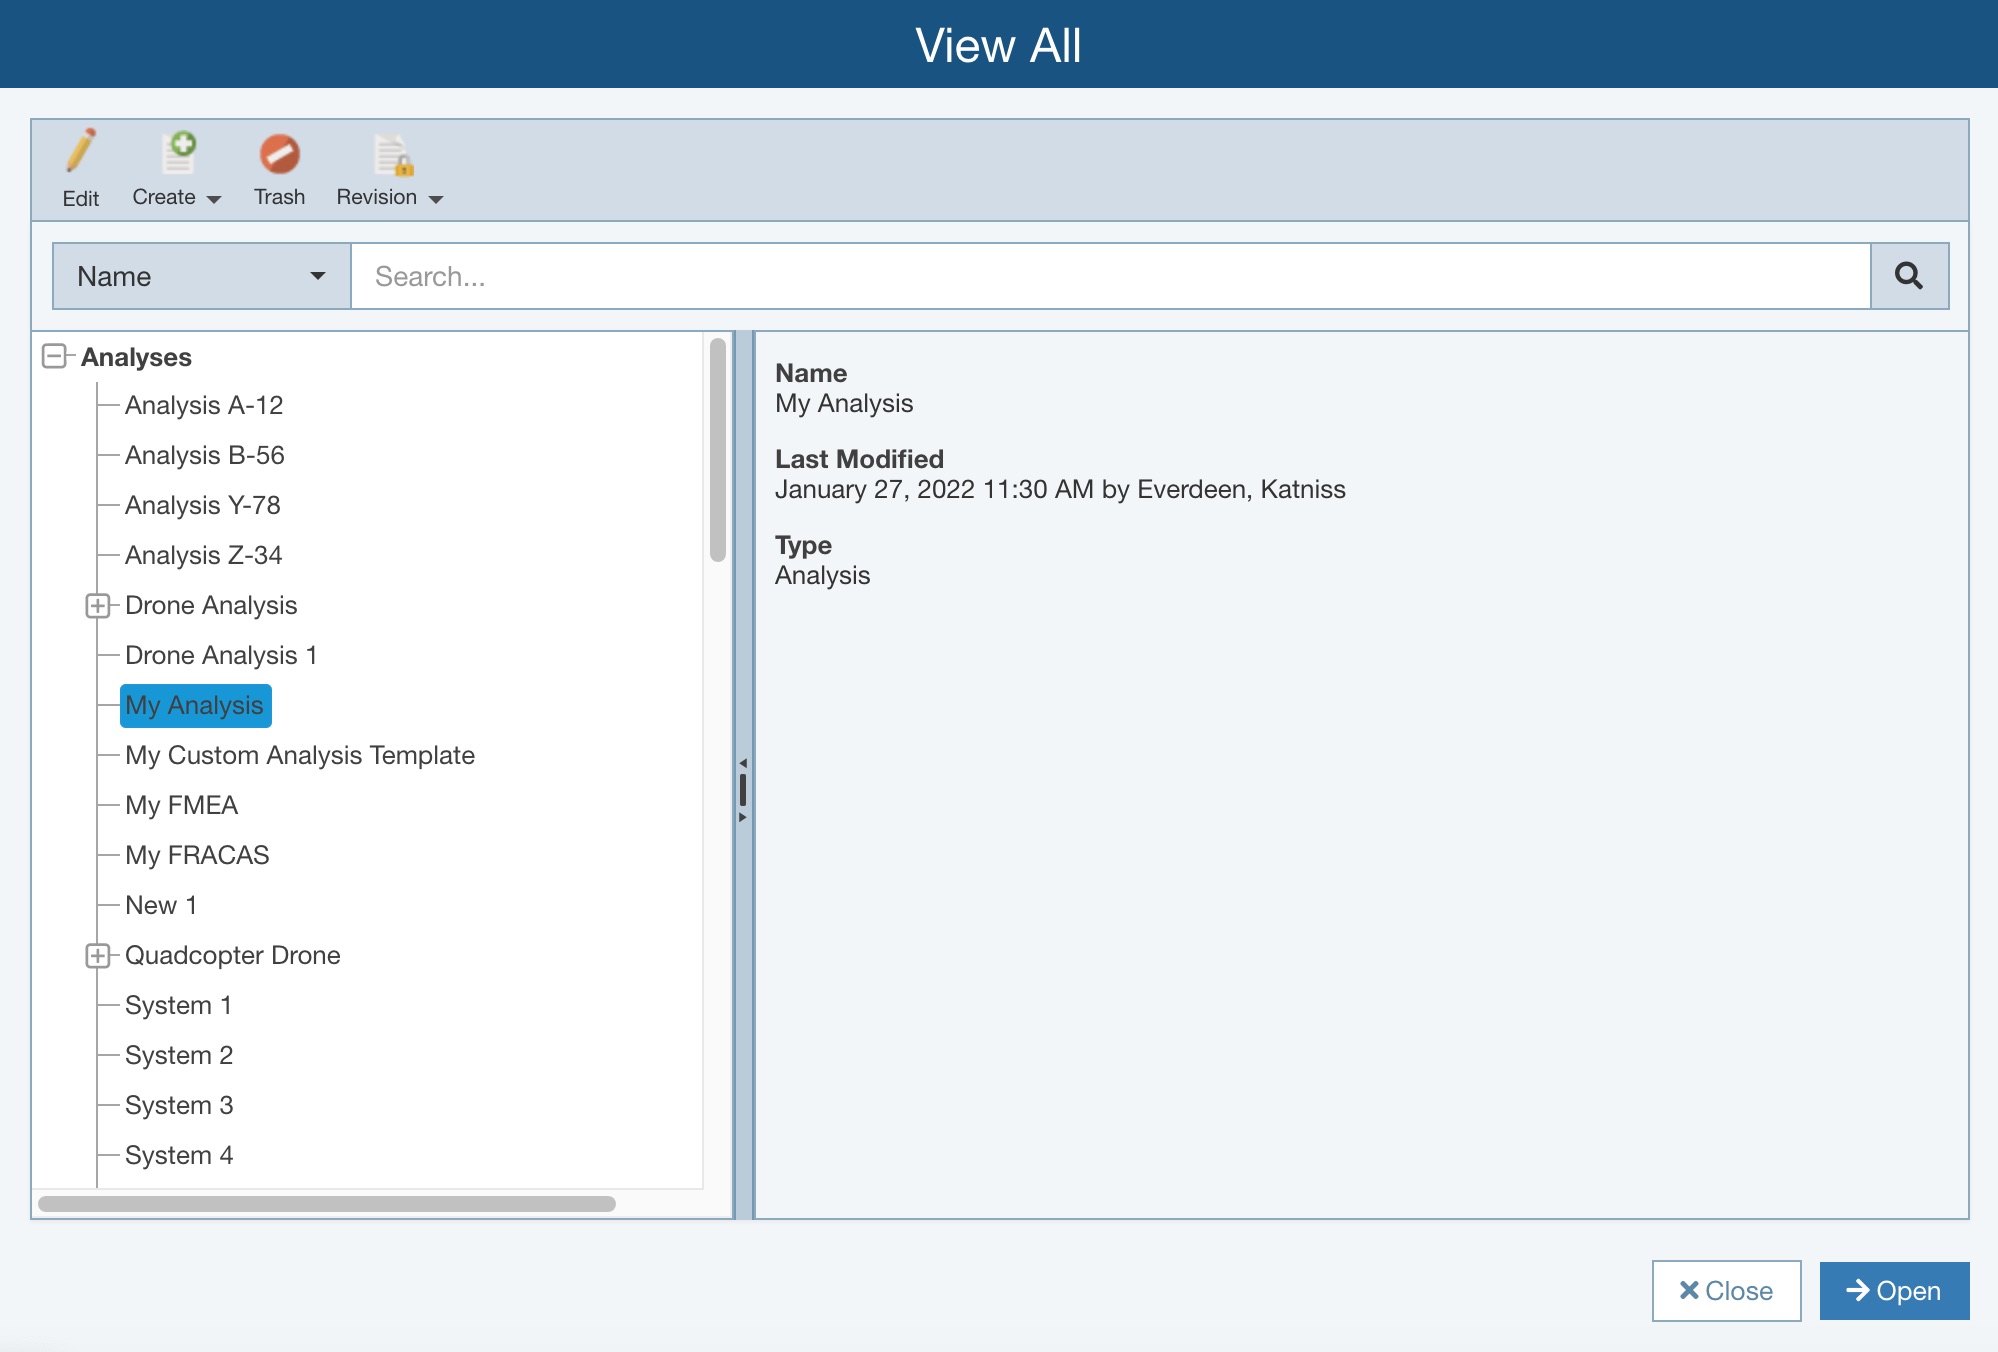Viewport: 1998px width, 1352px height.
Task: Open the Create dropdown arrow
Action: click(213, 199)
